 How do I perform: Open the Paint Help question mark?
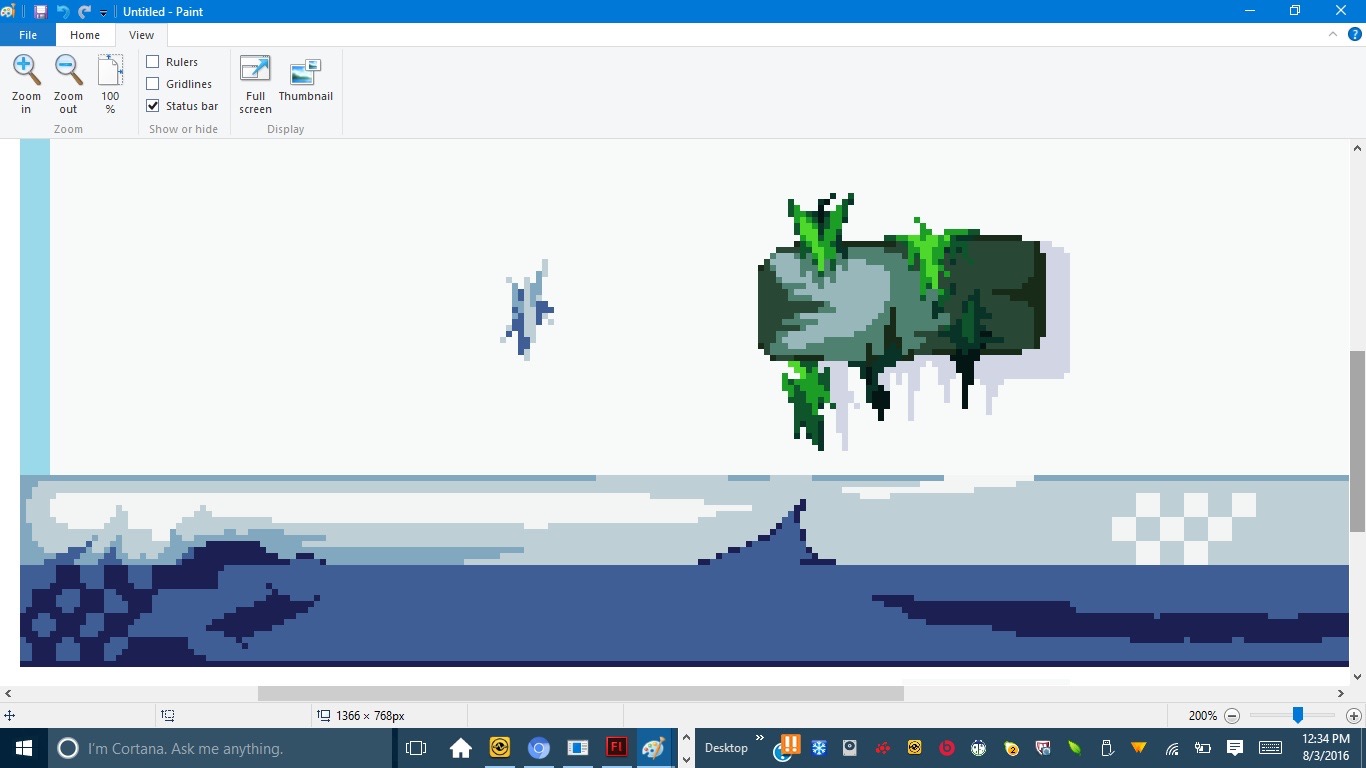pos(1355,34)
